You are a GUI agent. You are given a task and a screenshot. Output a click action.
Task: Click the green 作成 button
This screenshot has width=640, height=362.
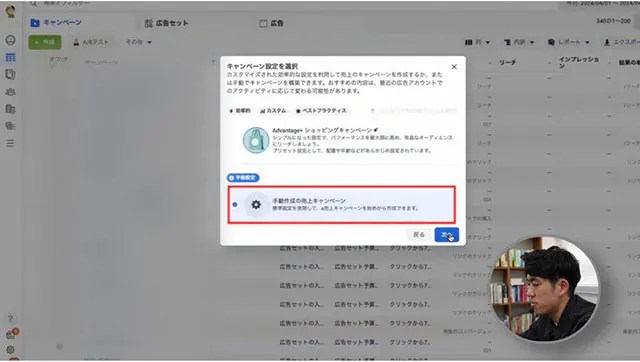[45, 42]
